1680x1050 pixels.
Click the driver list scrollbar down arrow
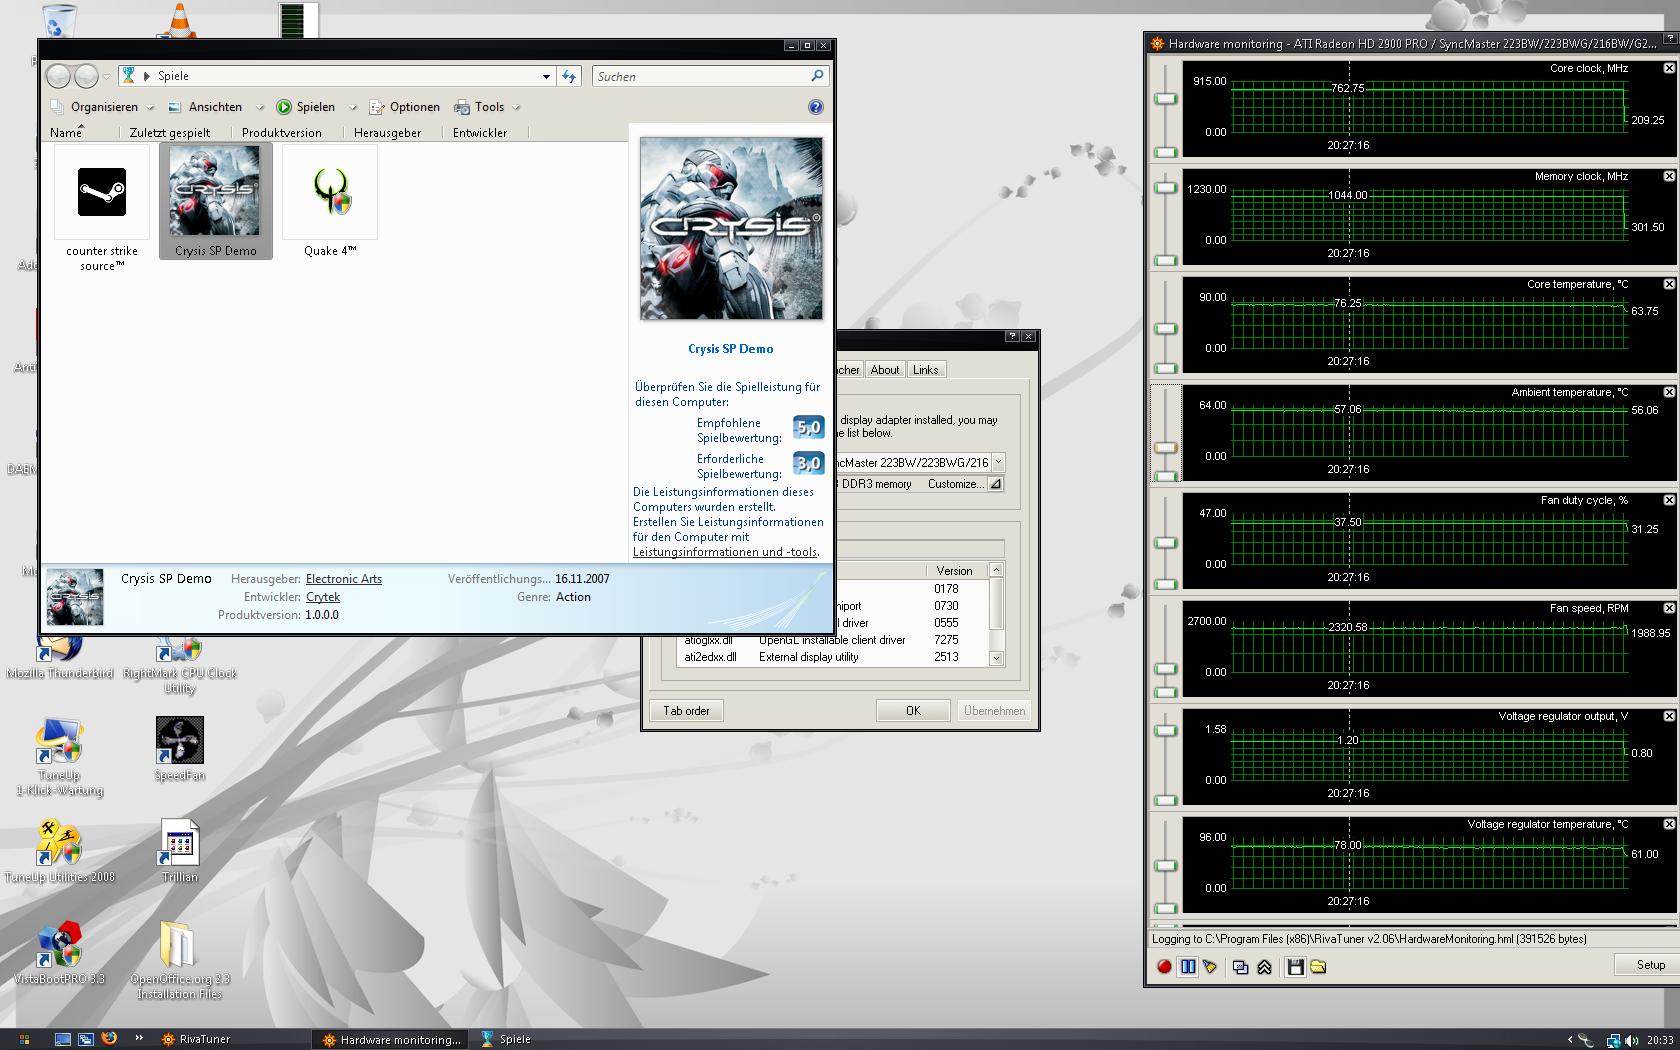(996, 658)
